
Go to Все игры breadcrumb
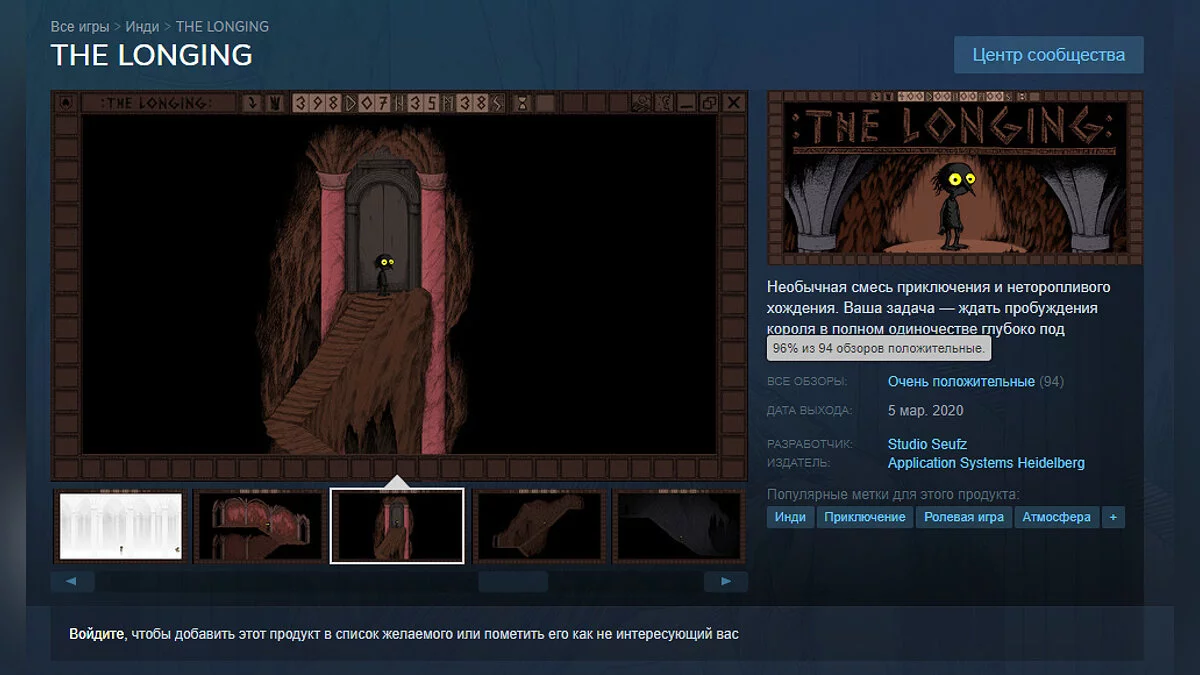(x=79, y=26)
